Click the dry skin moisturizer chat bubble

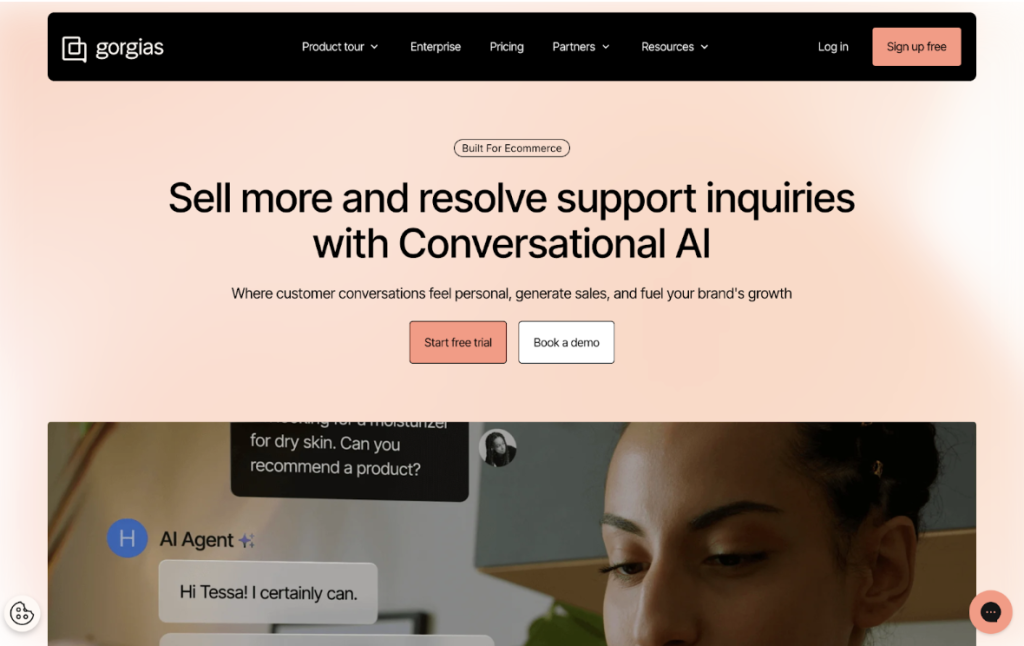(x=349, y=460)
